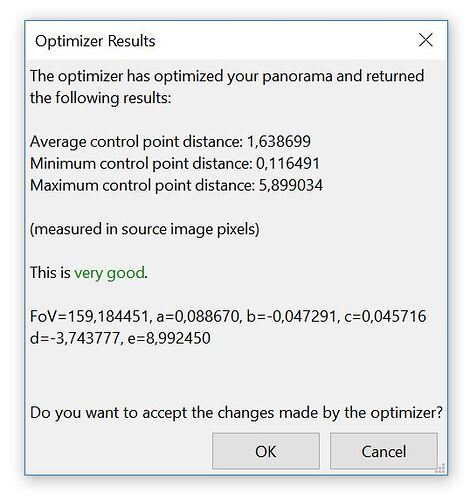Click the "Do you want to accept" question
The width and height of the screenshot is (470, 500).
(236, 413)
